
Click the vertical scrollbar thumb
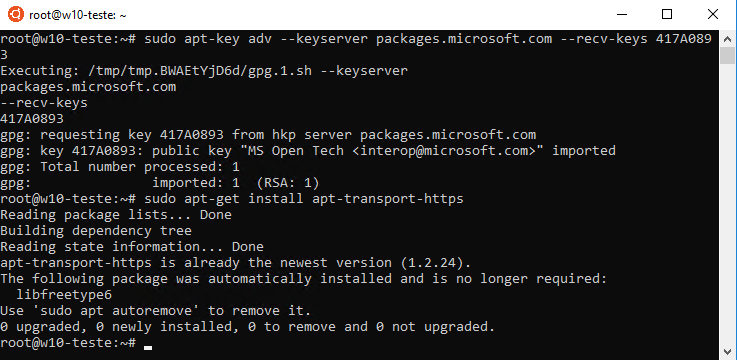[x=727, y=55]
